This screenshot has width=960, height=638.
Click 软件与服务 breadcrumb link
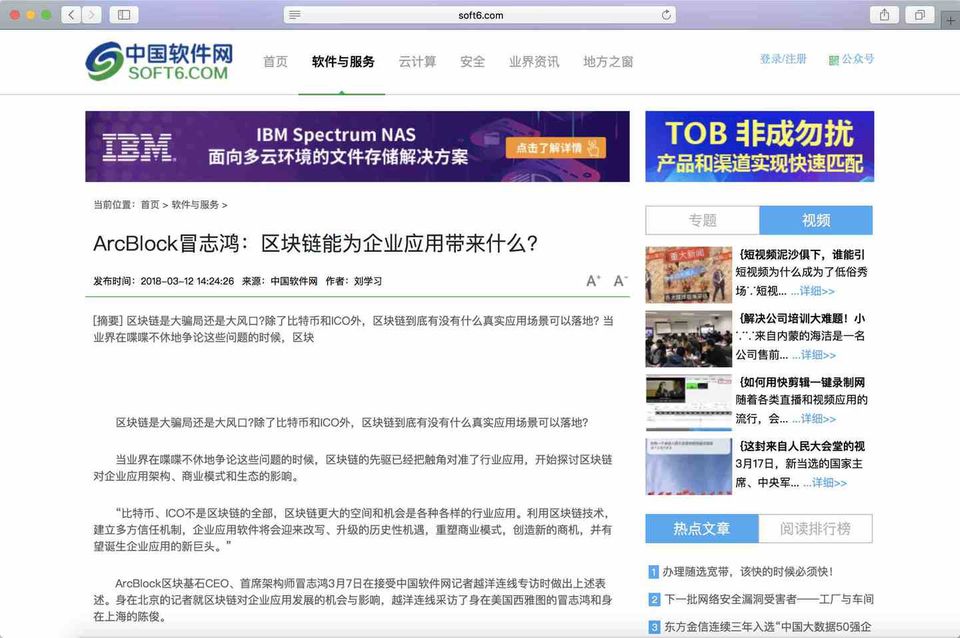pyautogui.click(x=195, y=205)
